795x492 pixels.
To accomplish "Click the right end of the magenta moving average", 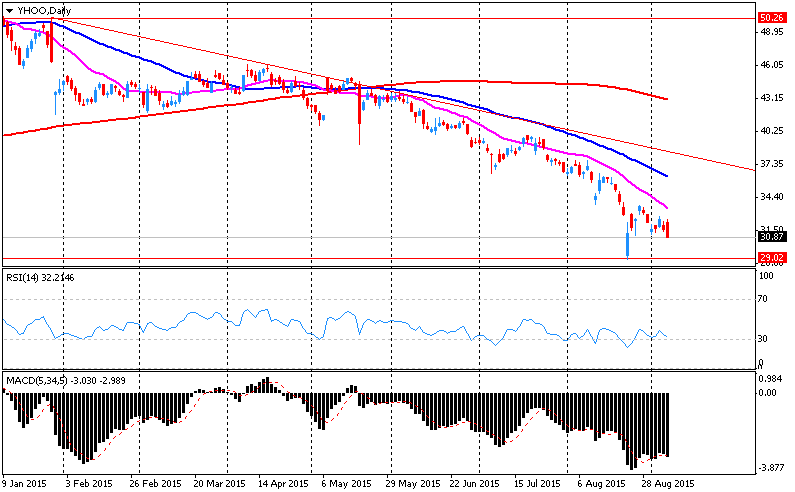I will tap(665, 206).
